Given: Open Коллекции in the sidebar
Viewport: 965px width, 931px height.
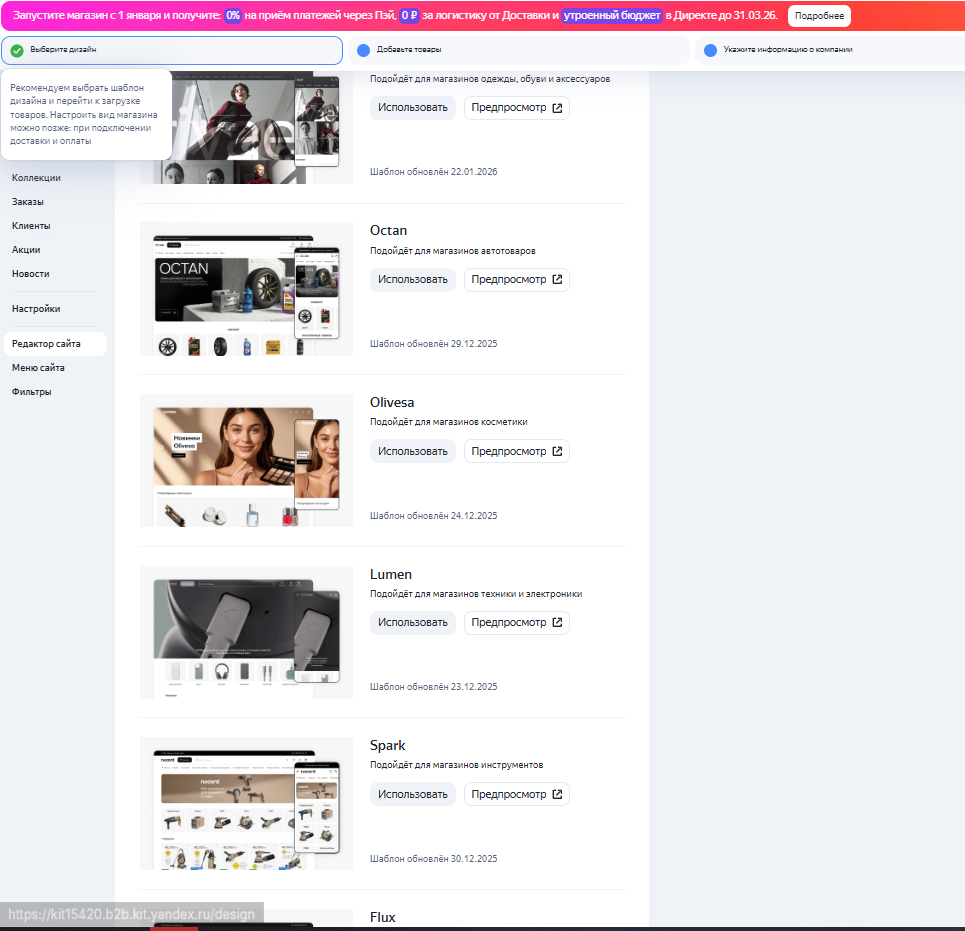Looking at the screenshot, I should pyautogui.click(x=36, y=178).
